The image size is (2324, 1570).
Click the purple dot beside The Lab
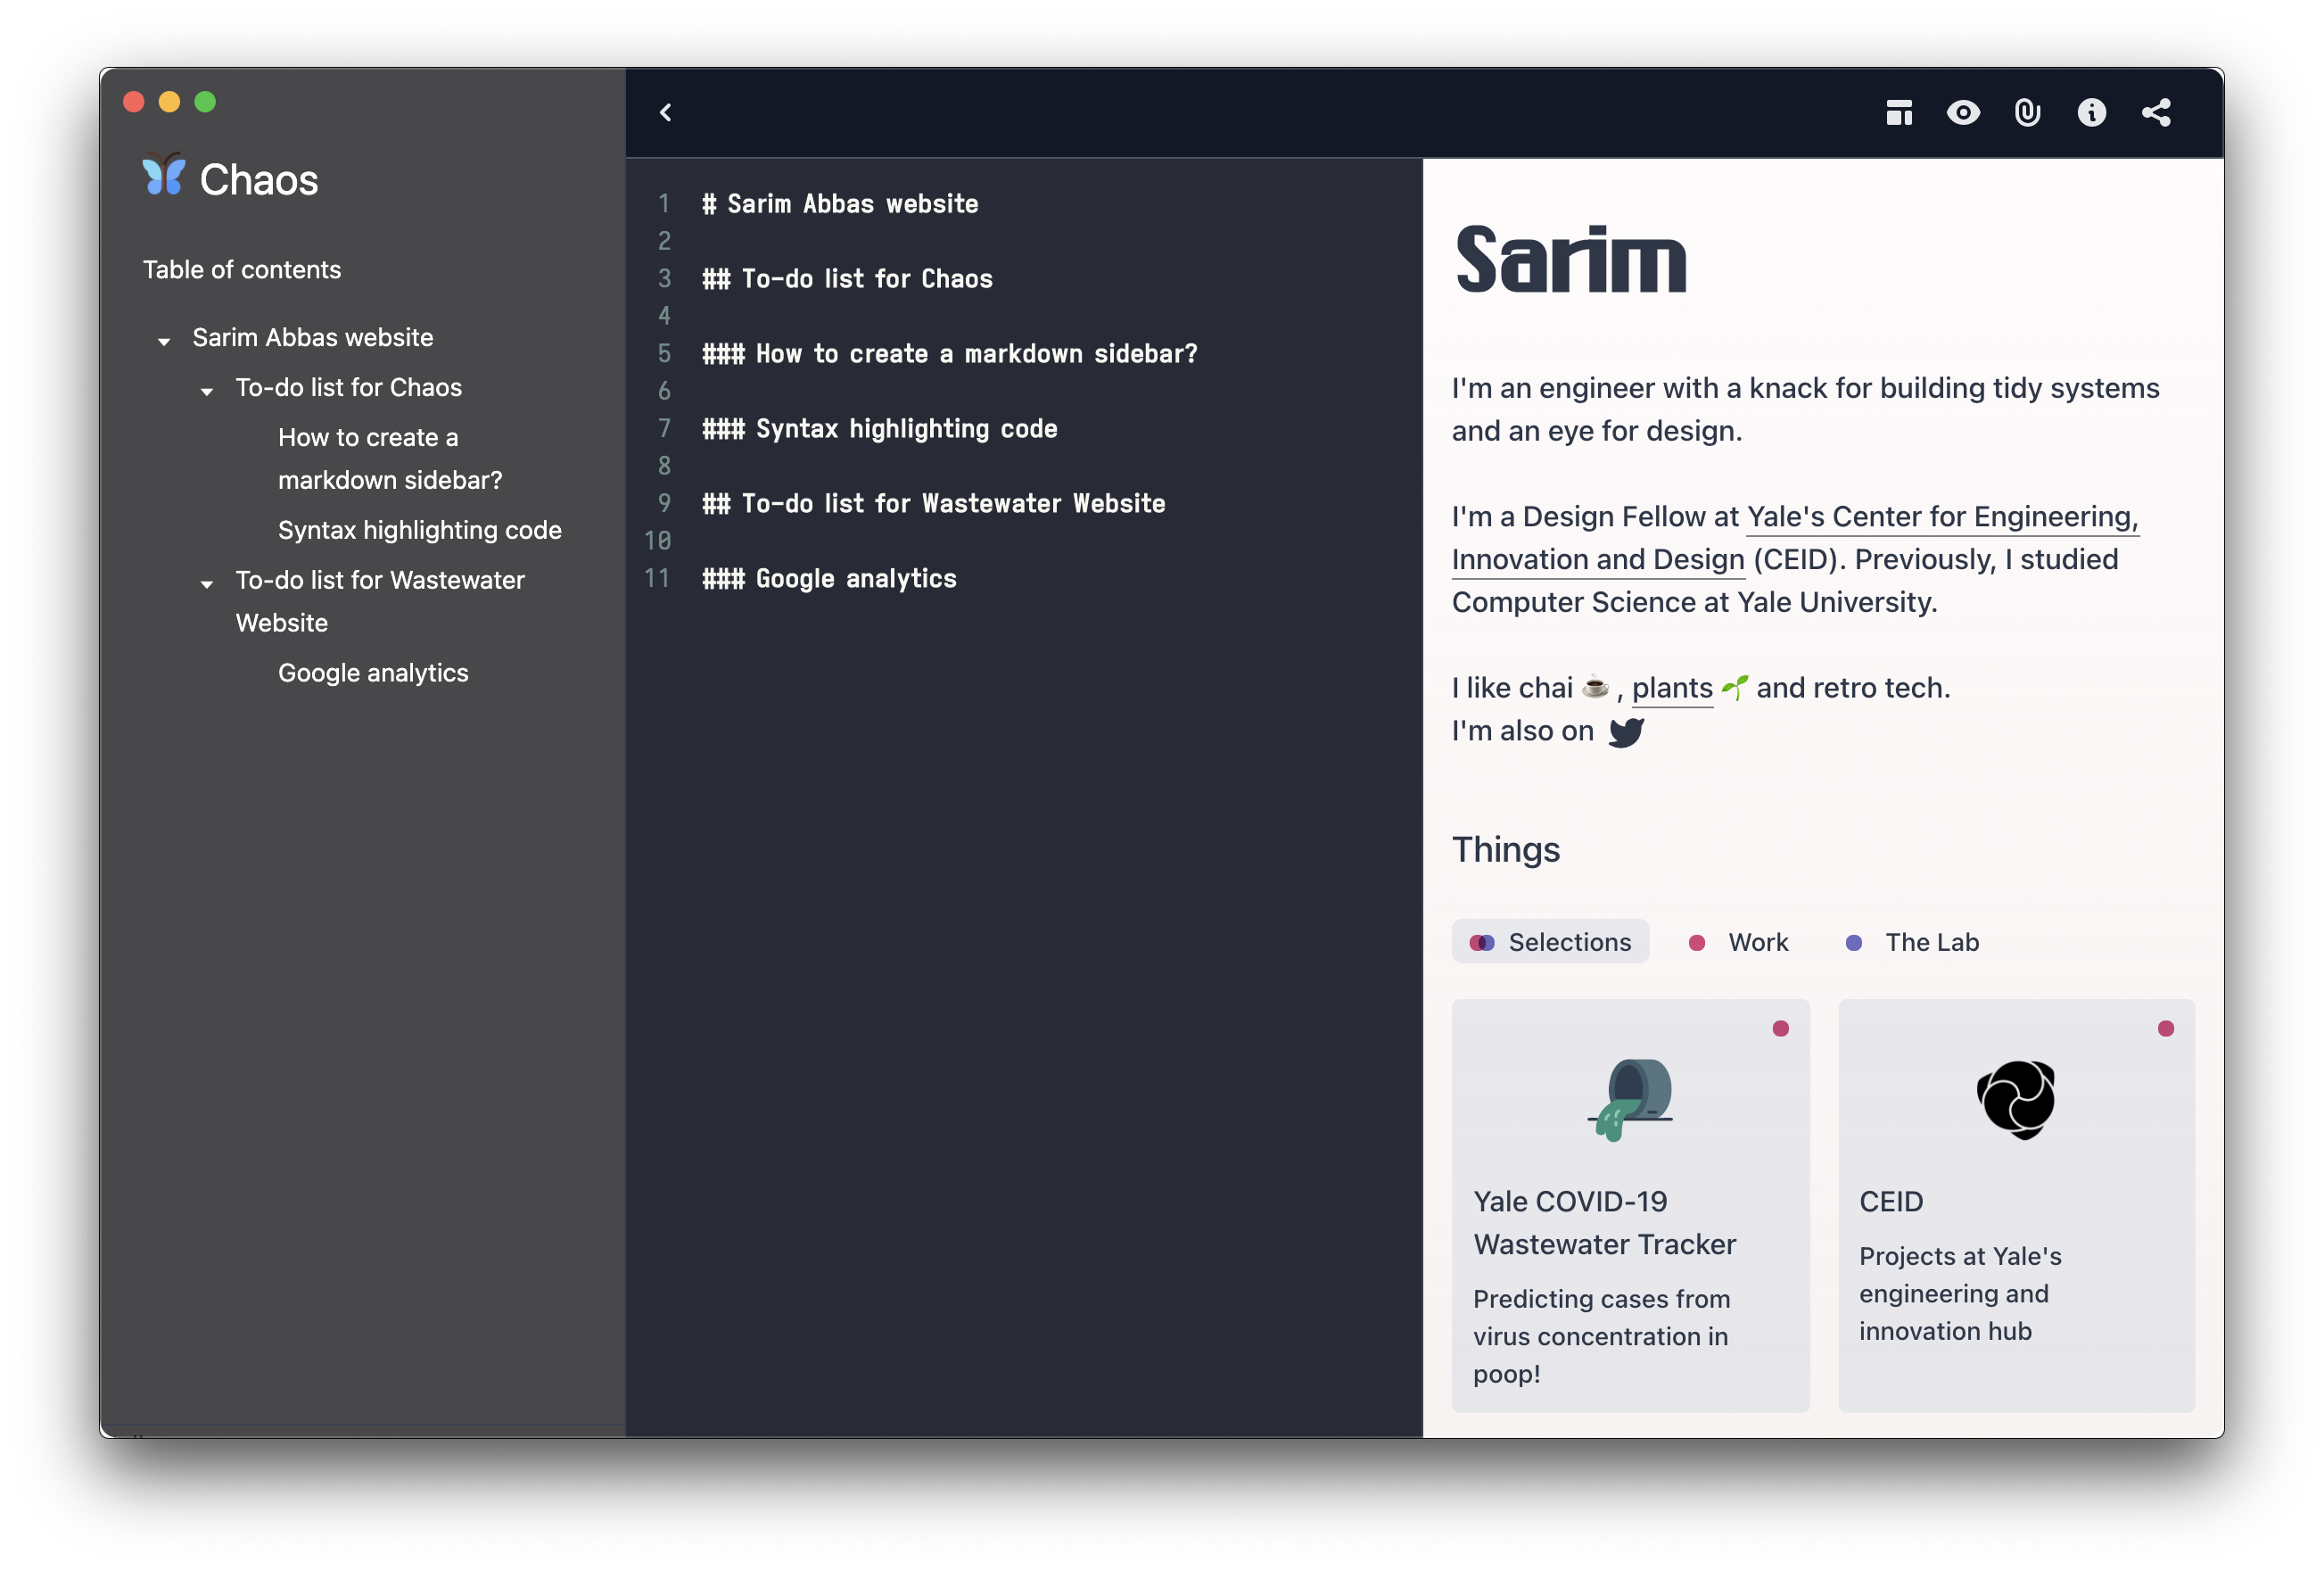tap(1853, 943)
